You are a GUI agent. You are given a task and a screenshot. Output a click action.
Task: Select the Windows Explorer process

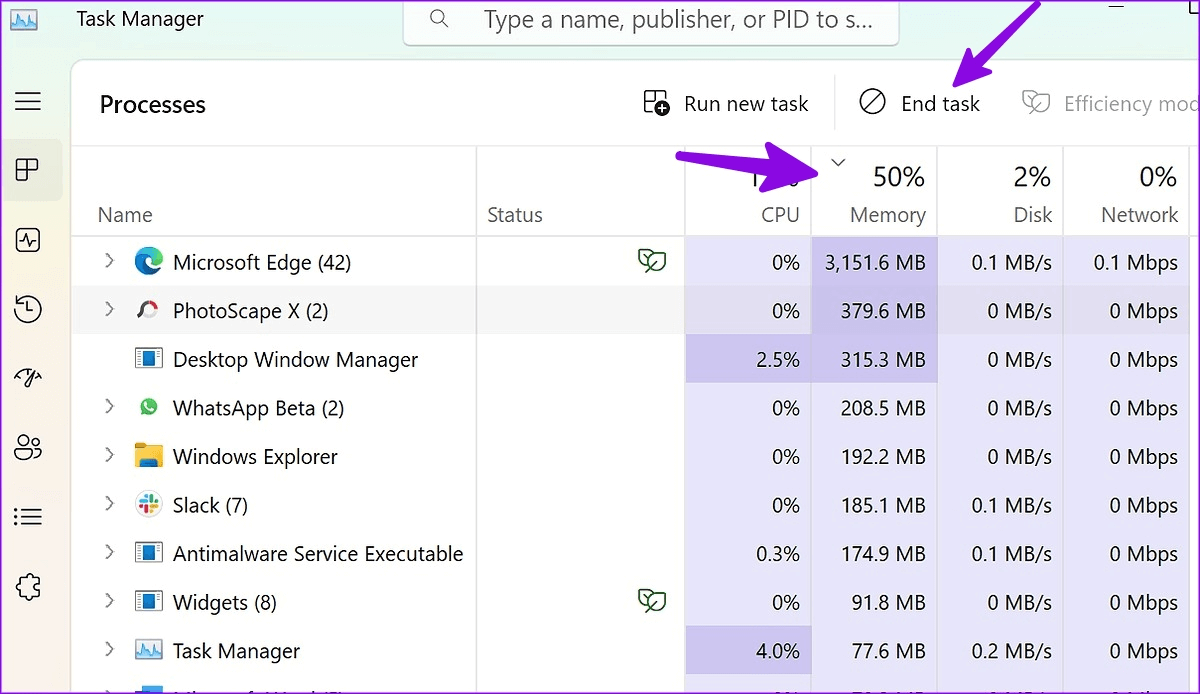[255, 456]
